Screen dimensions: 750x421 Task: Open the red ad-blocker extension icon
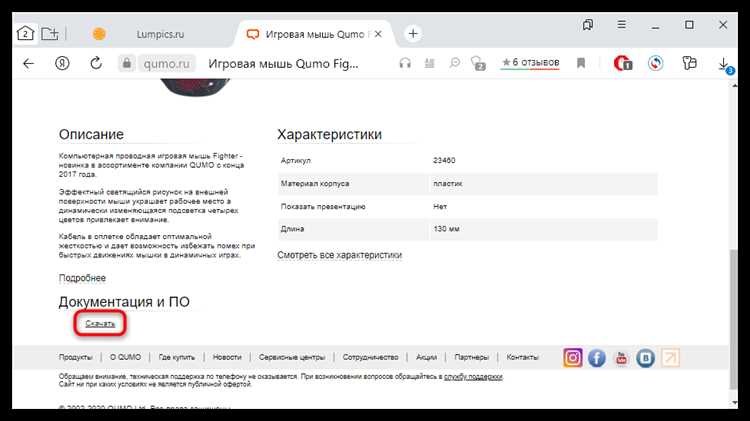click(623, 63)
